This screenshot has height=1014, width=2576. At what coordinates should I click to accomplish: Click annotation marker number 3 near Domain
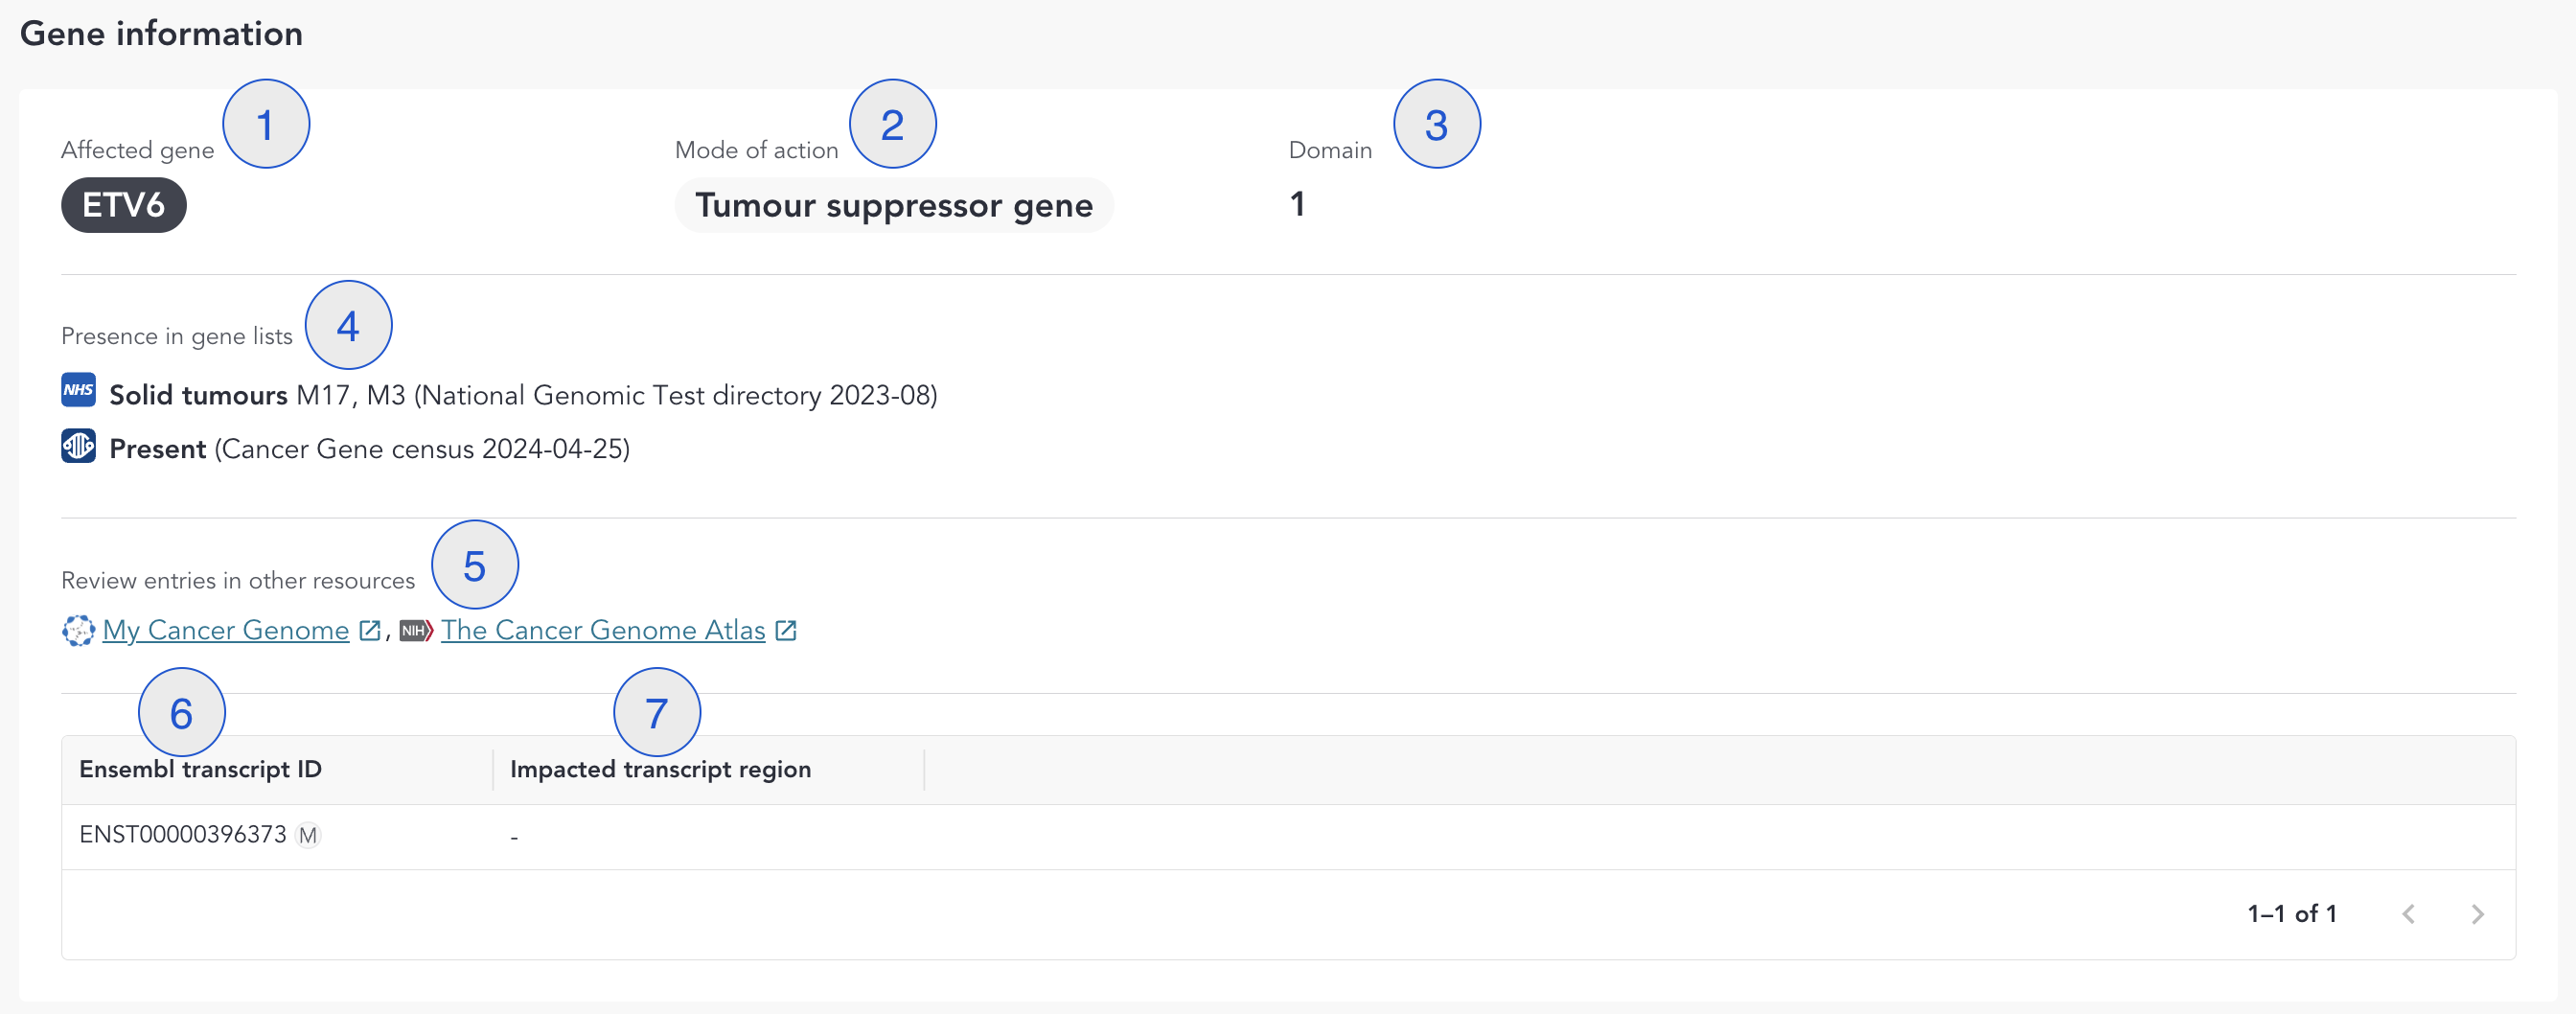(1436, 125)
